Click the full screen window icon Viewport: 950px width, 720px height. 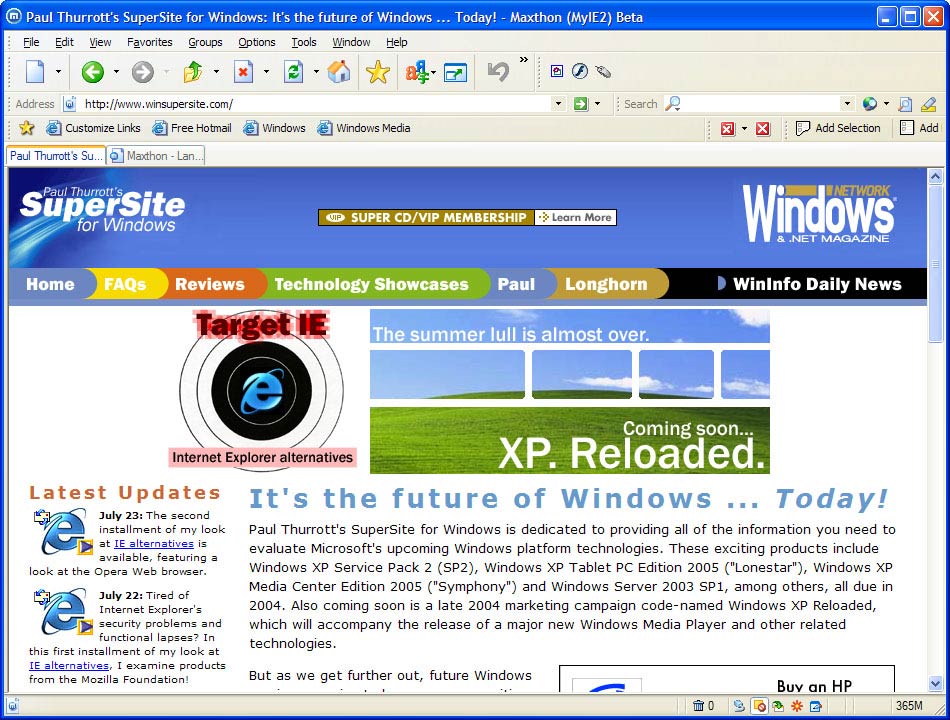click(456, 73)
